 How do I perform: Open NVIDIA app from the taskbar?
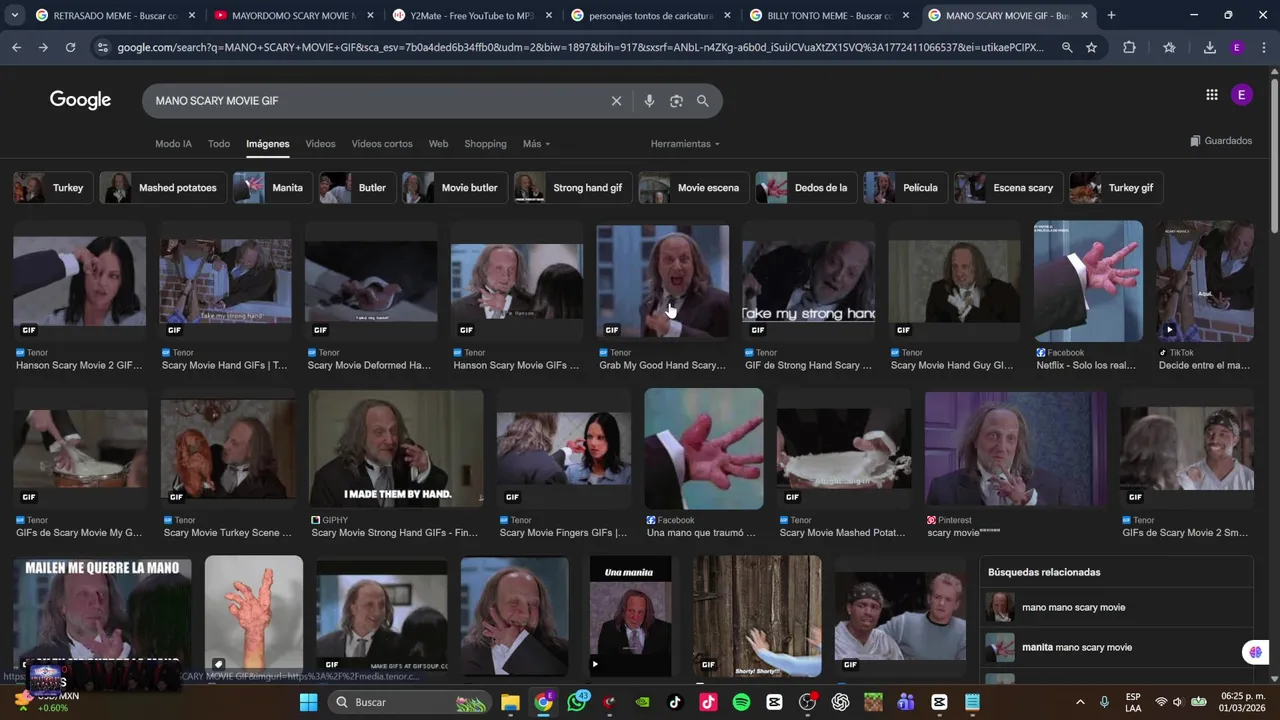point(642,702)
